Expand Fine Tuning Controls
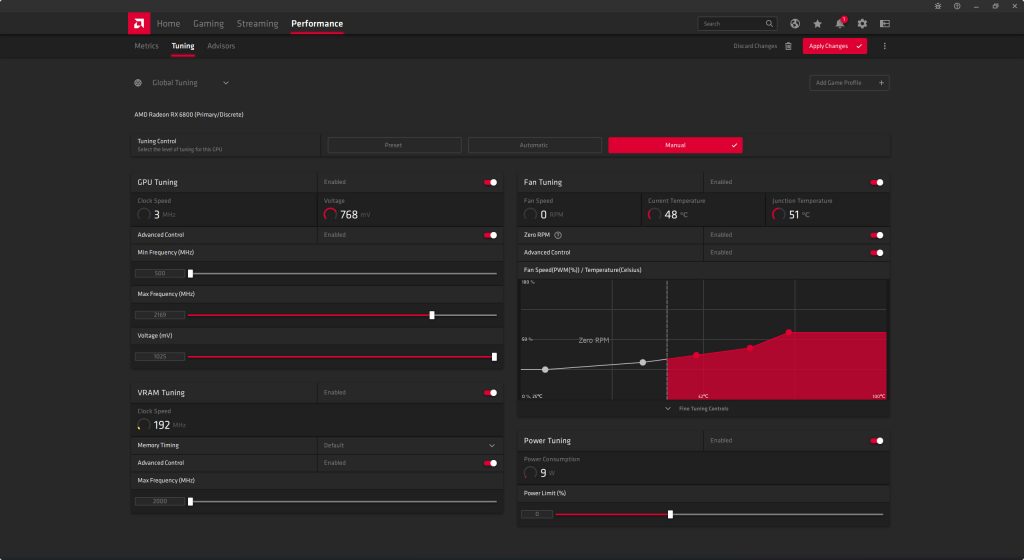Viewport: 1024px width, 560px height. click(697, 409)
